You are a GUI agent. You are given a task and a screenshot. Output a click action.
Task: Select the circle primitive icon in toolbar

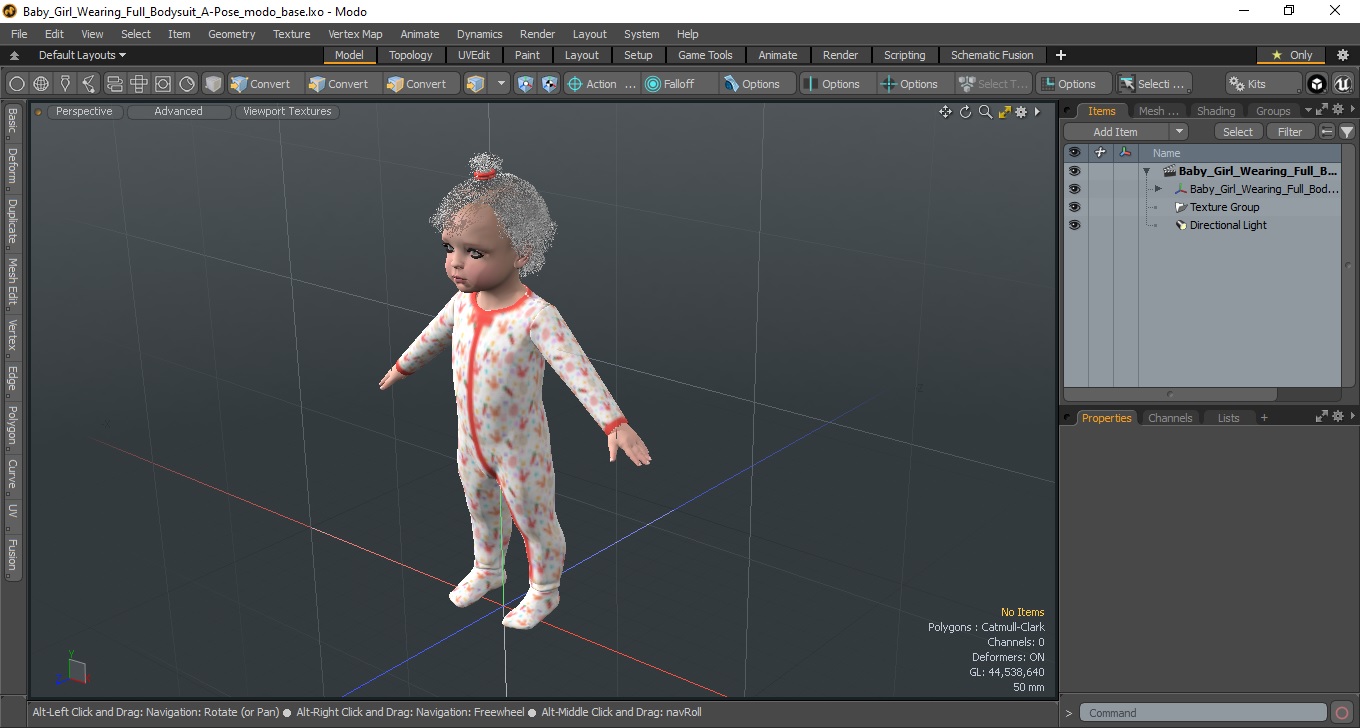click(17, 84)
